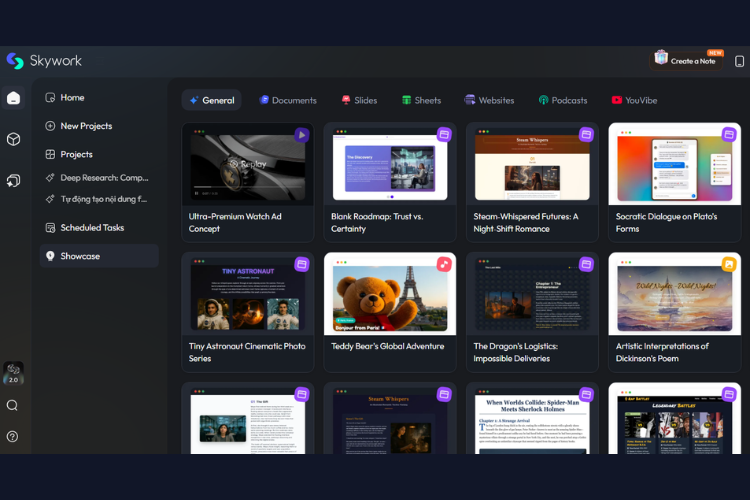Click slides badge on Blank Roadmap card
Image resolution: width=750 pixels, height=500 pixels.
coord(444,135)
